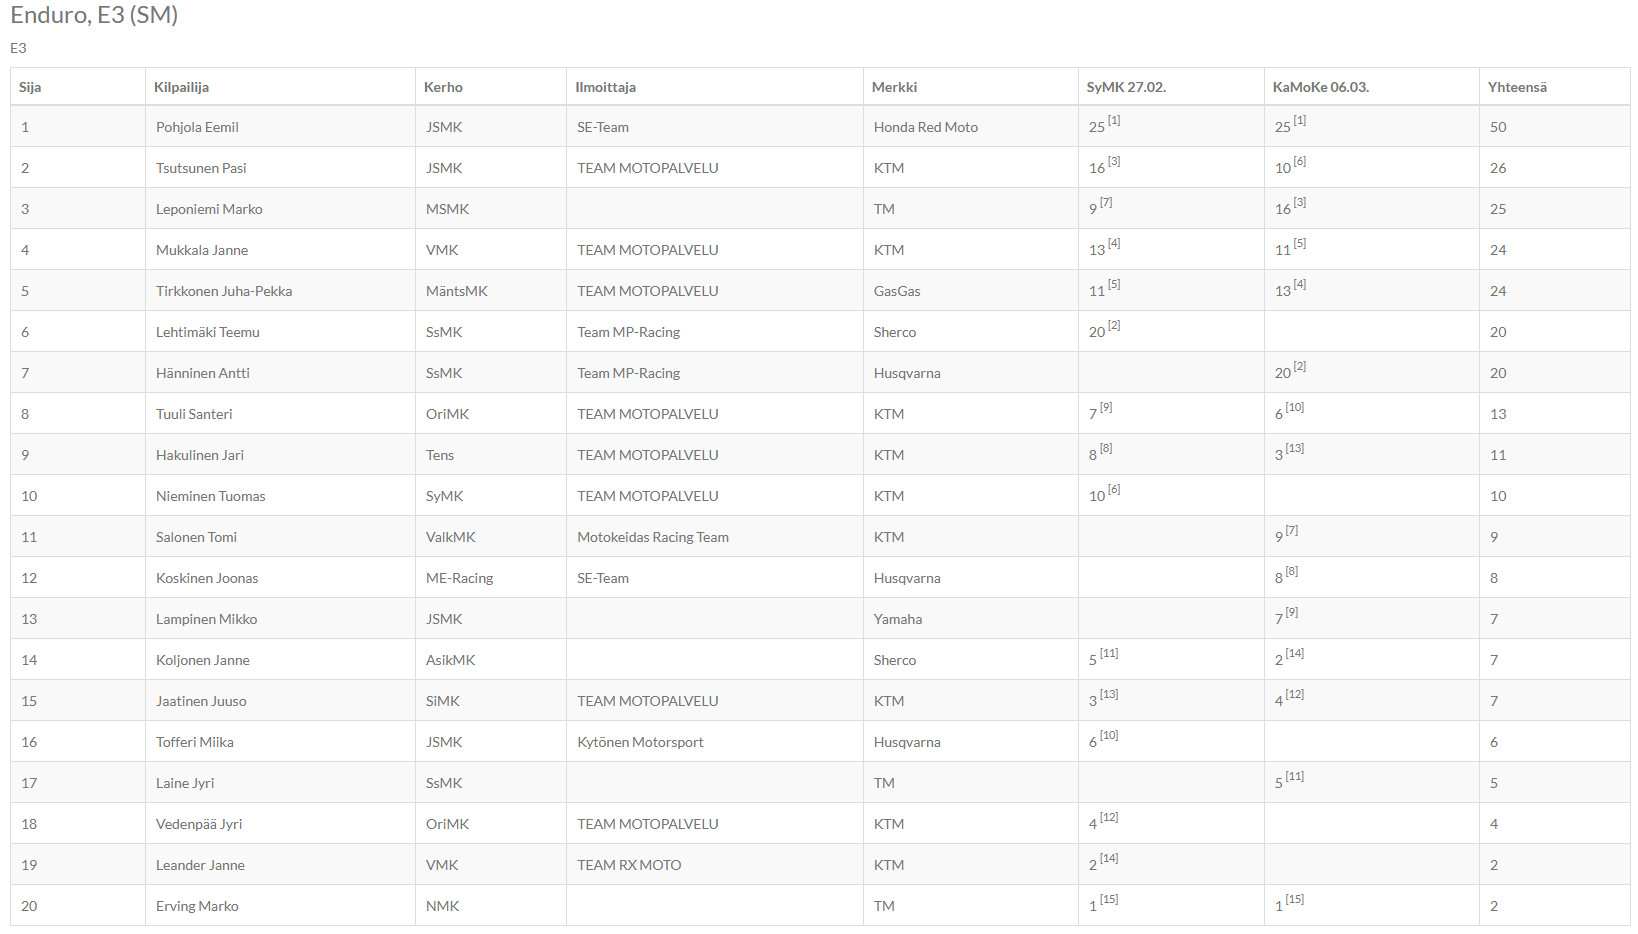Click the Ilmoittaja column header
This screenshot has height=934, width=1638.
605,87
